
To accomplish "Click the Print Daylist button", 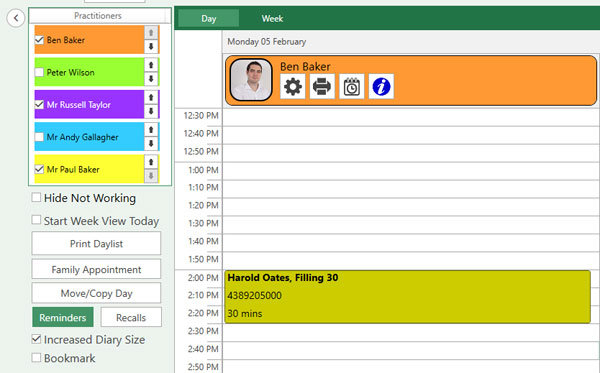I will point(96,243).
